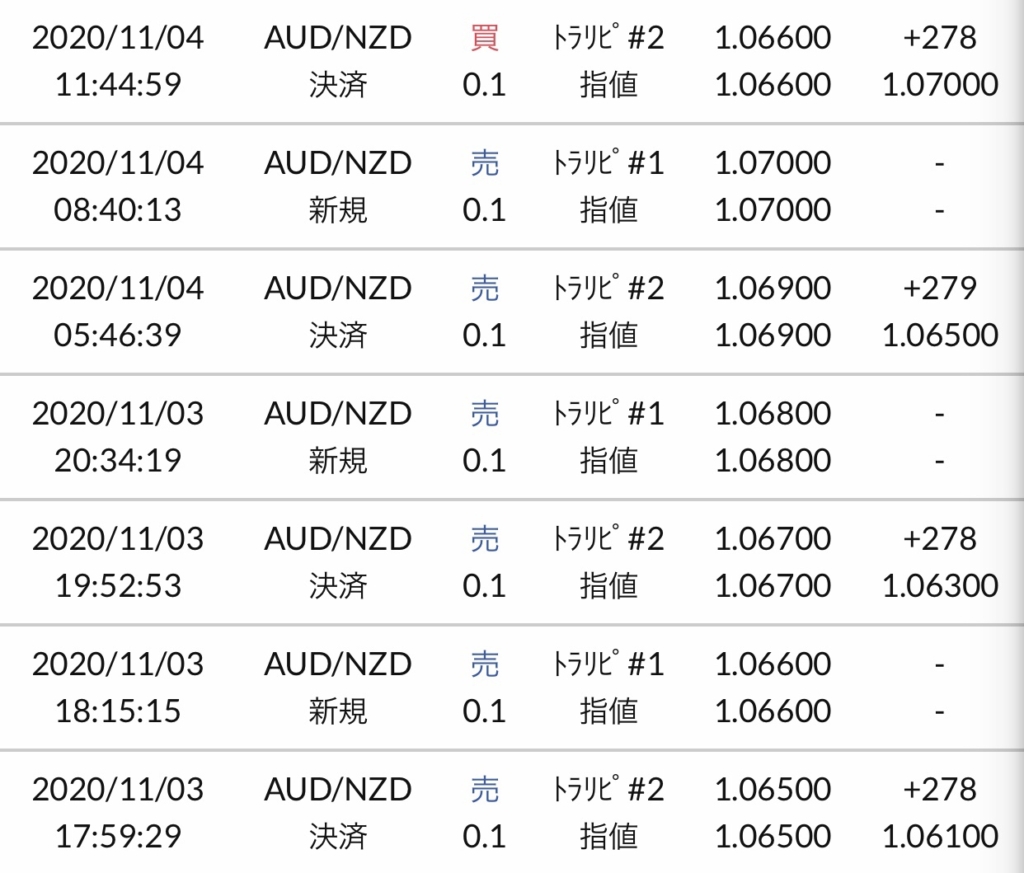Select the 2020/11/04 08:40:13 timestamp
The width and height of the screenshot is (1024, 873).
(x=118, y=186)
